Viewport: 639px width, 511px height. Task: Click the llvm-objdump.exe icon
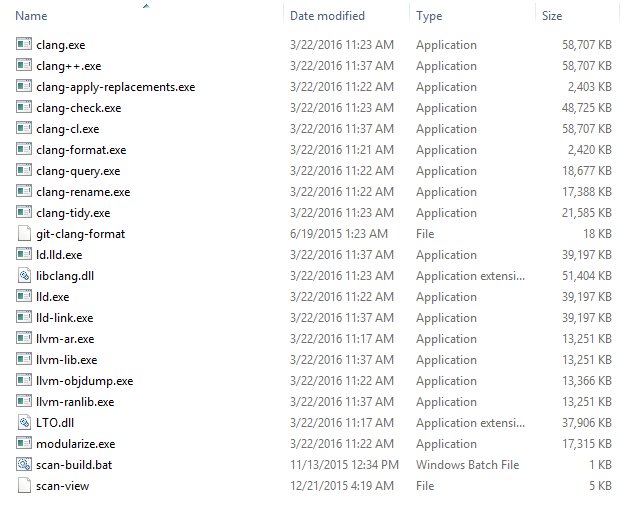click(24, 380)
